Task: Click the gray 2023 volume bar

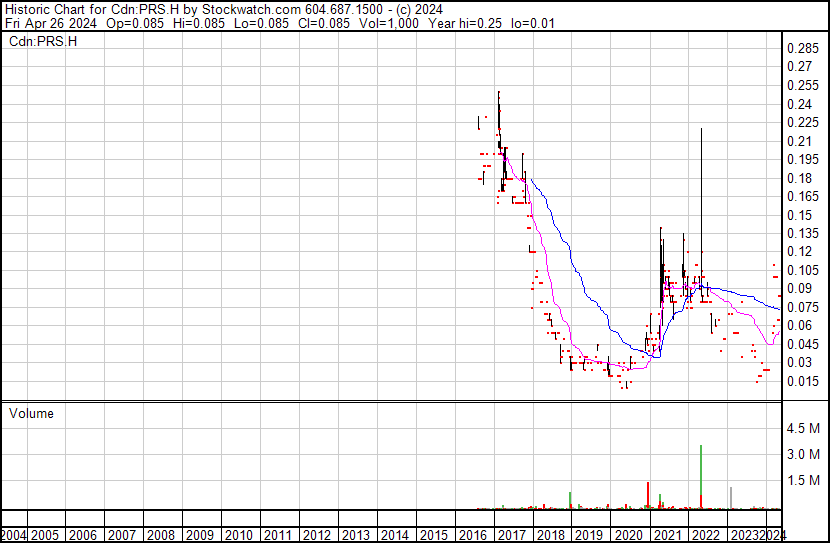Action: tap(731, 497)
